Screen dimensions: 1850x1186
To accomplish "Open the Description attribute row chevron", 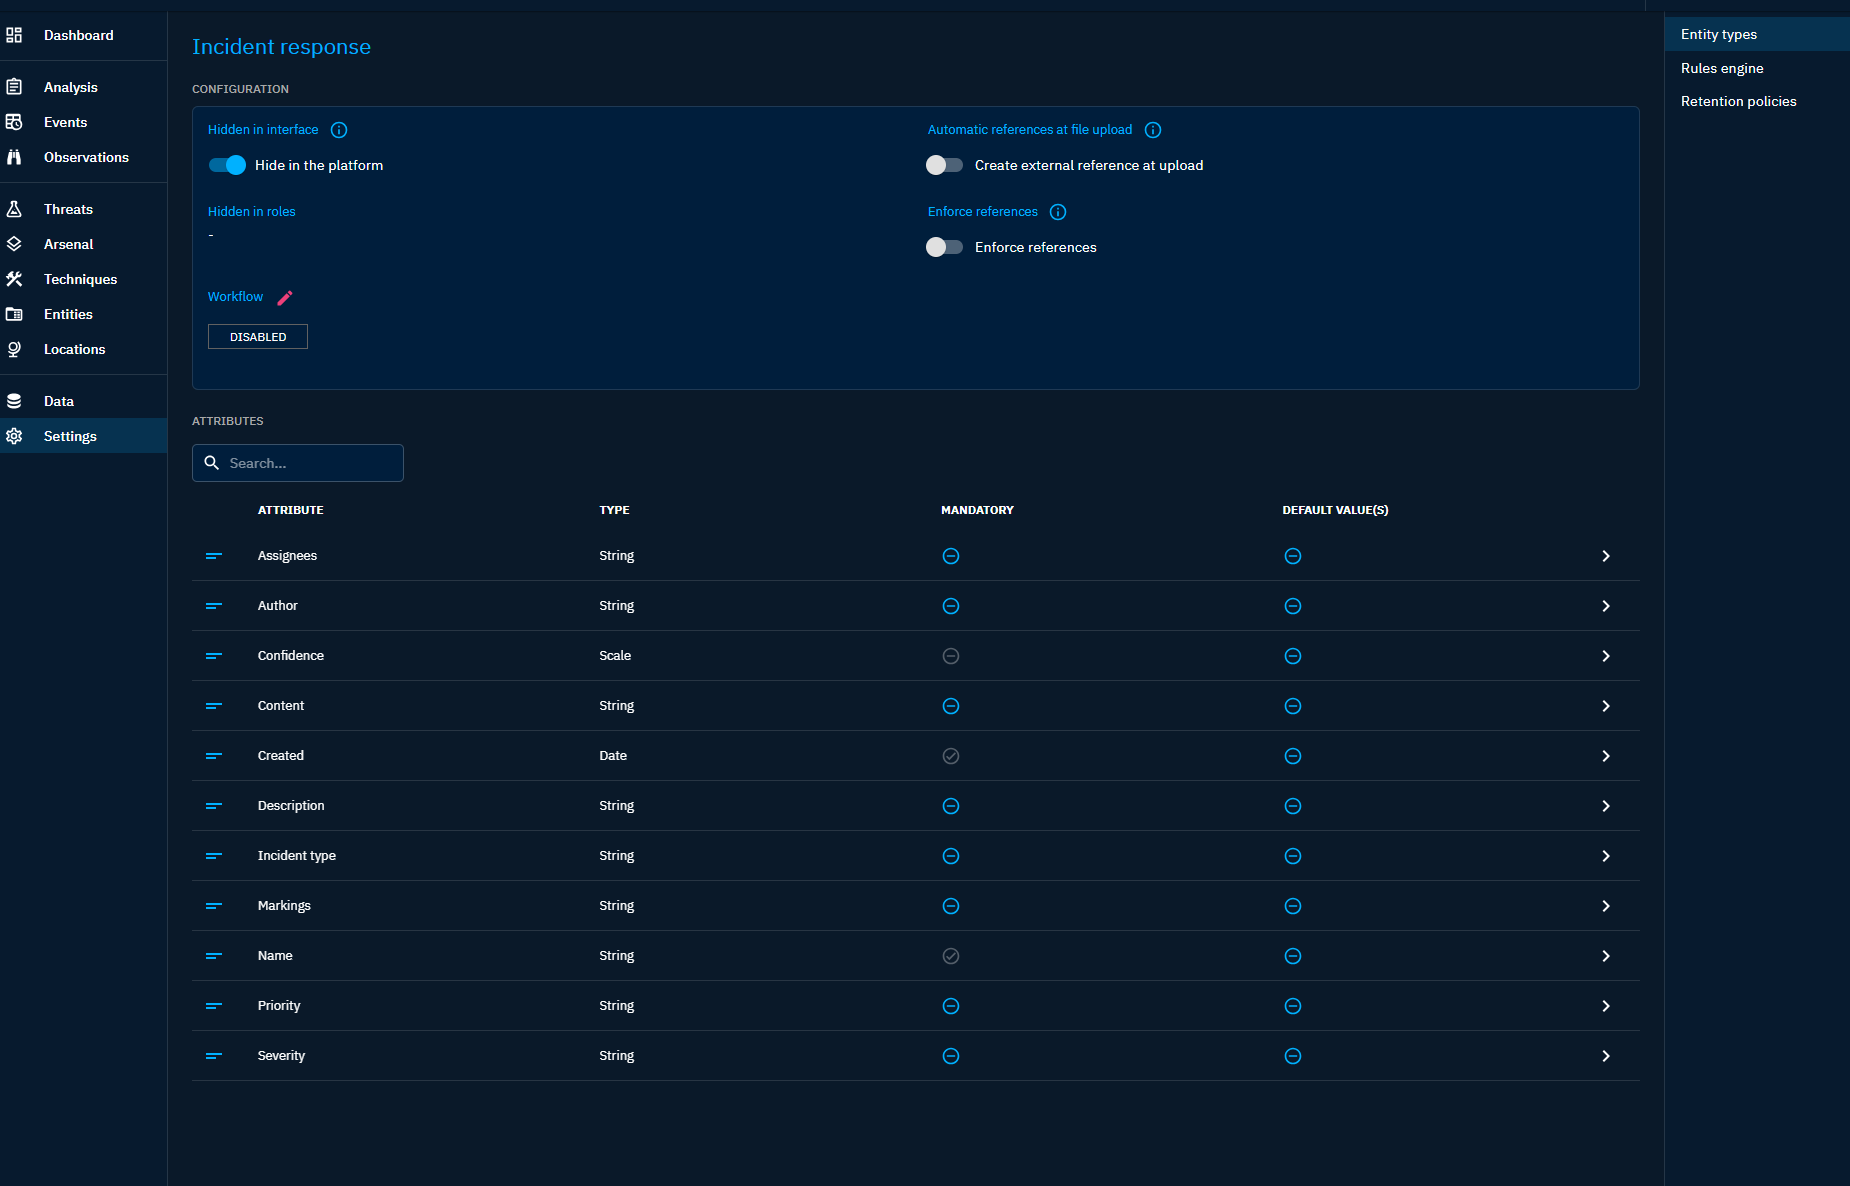I will pos(1606,806).
